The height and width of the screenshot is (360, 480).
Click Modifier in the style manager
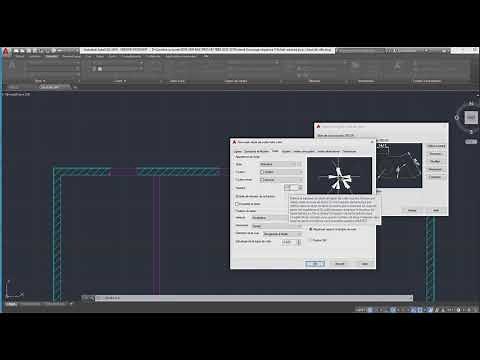pyautogui.click(x=435, y=161)
